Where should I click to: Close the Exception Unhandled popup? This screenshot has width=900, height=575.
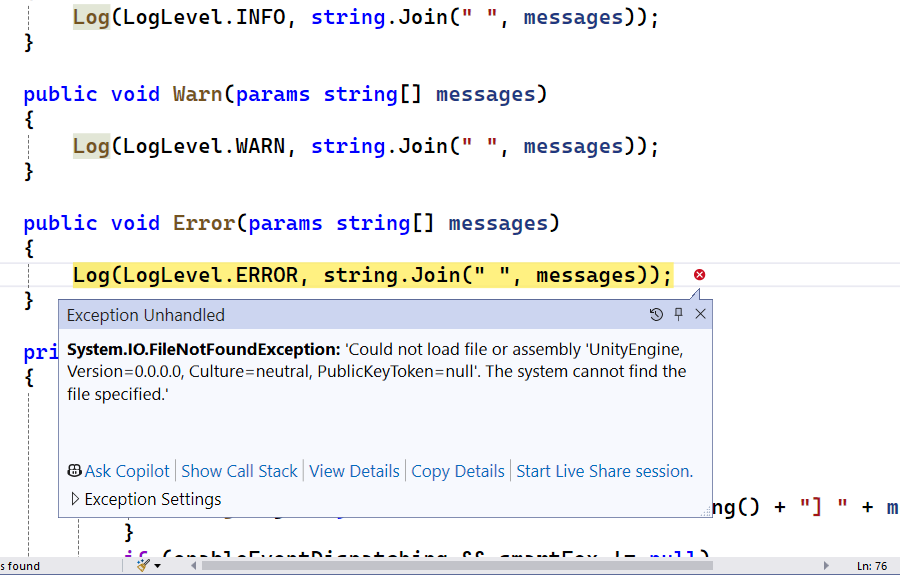click(700, 315)
